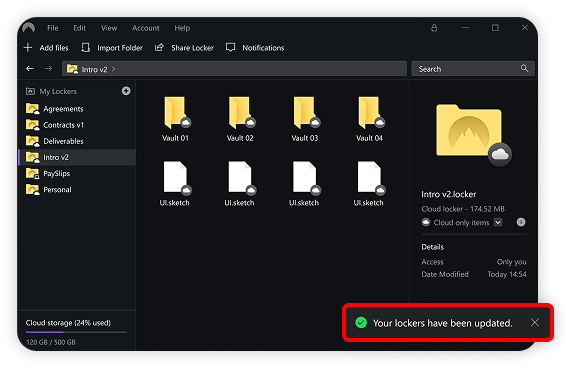Select the UI.sketch file below Vault 02

[x=240, y=184]
